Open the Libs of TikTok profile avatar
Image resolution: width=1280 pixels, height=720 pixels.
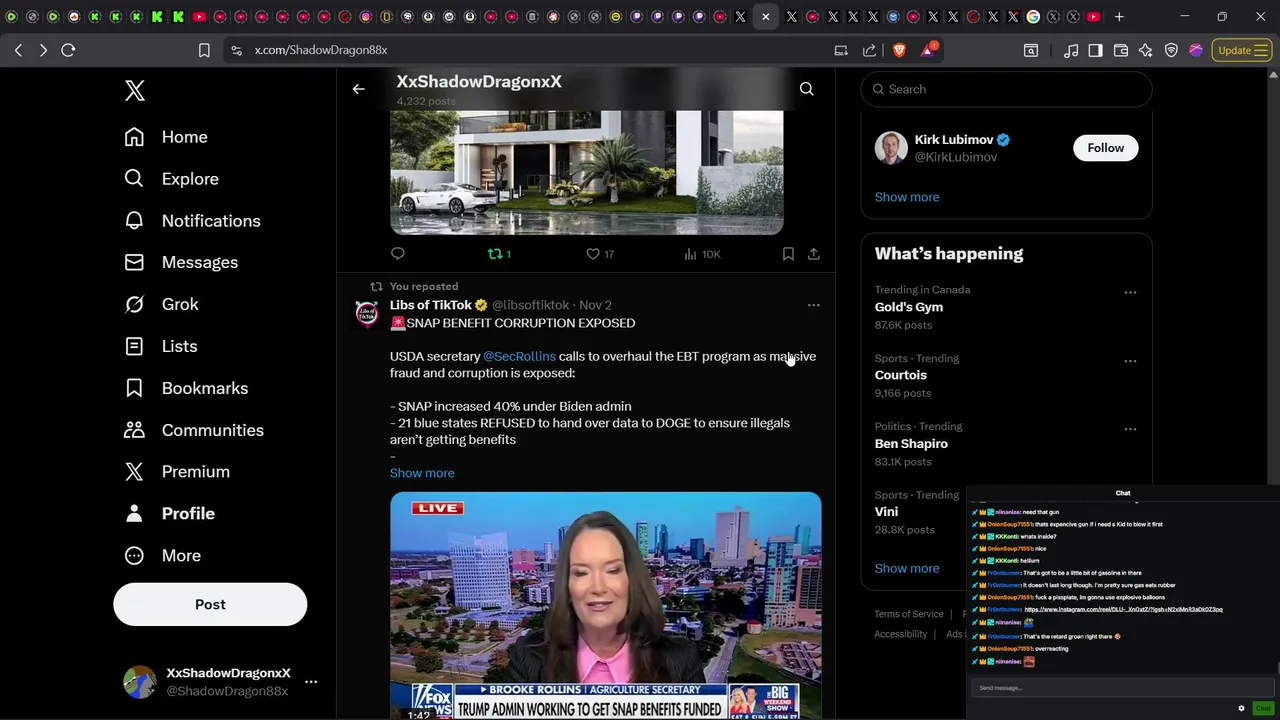(367, 314)
